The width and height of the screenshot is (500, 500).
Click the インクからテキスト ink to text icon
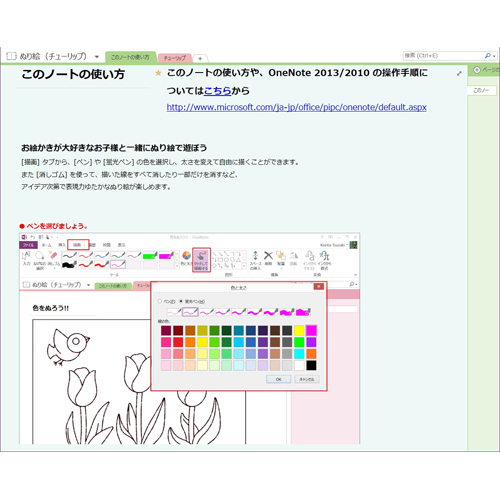click(309, 256)
